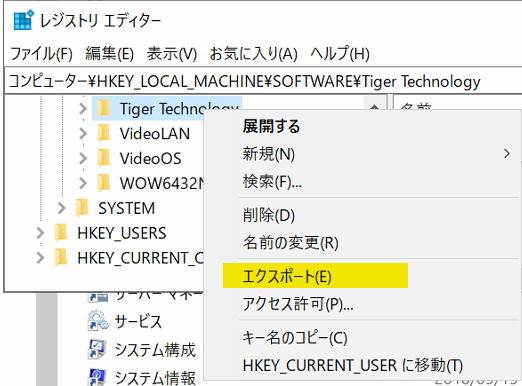Click the WOW6432 folder icon
This screenshot has width=522, height=386.
tap(104, 183)
